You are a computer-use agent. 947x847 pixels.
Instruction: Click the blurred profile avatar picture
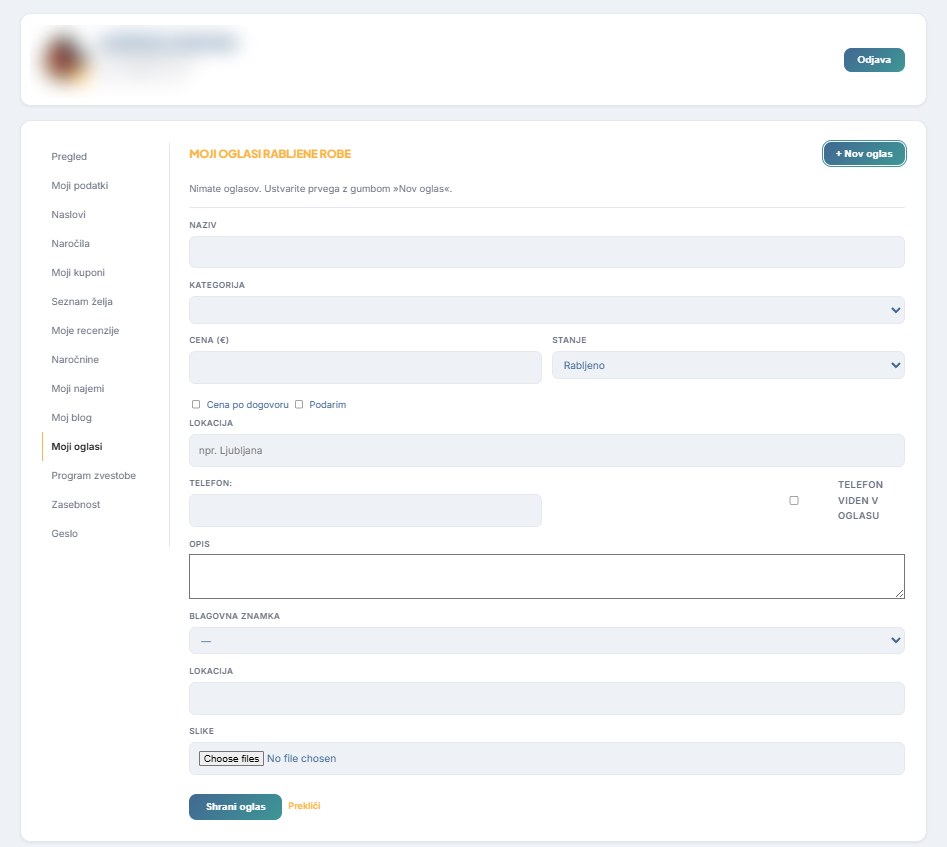tap(65, 59)
